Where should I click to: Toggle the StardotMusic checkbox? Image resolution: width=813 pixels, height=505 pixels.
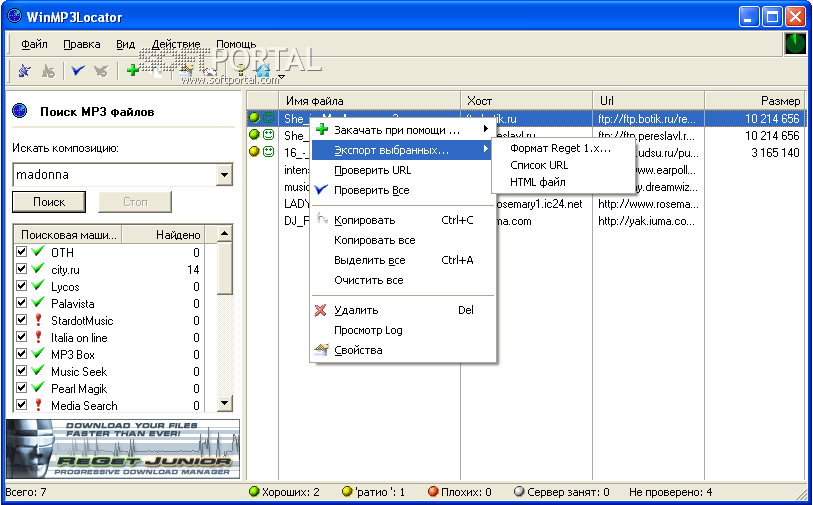coord(21,320)
